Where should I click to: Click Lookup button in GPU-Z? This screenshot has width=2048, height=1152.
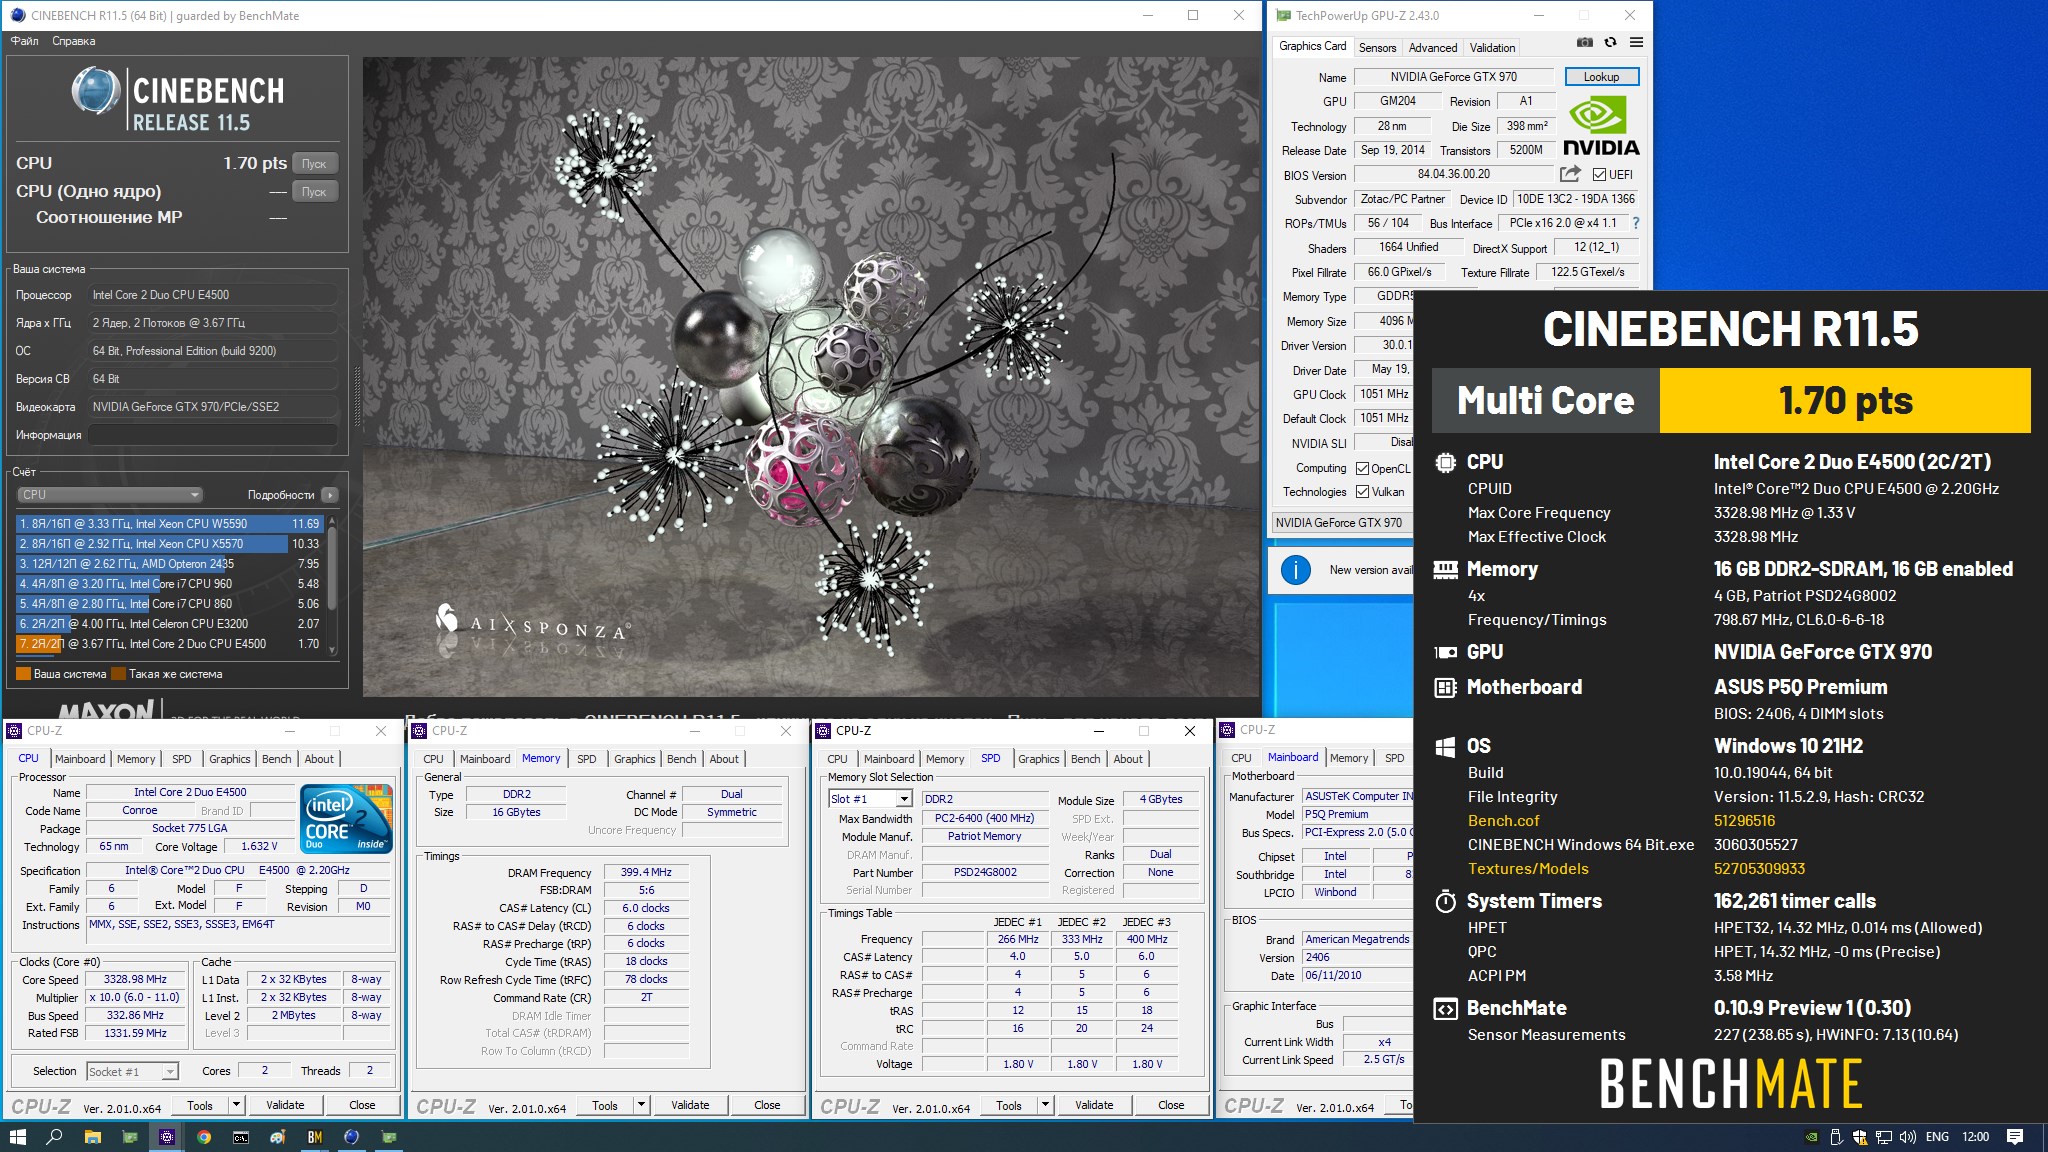1601,77
